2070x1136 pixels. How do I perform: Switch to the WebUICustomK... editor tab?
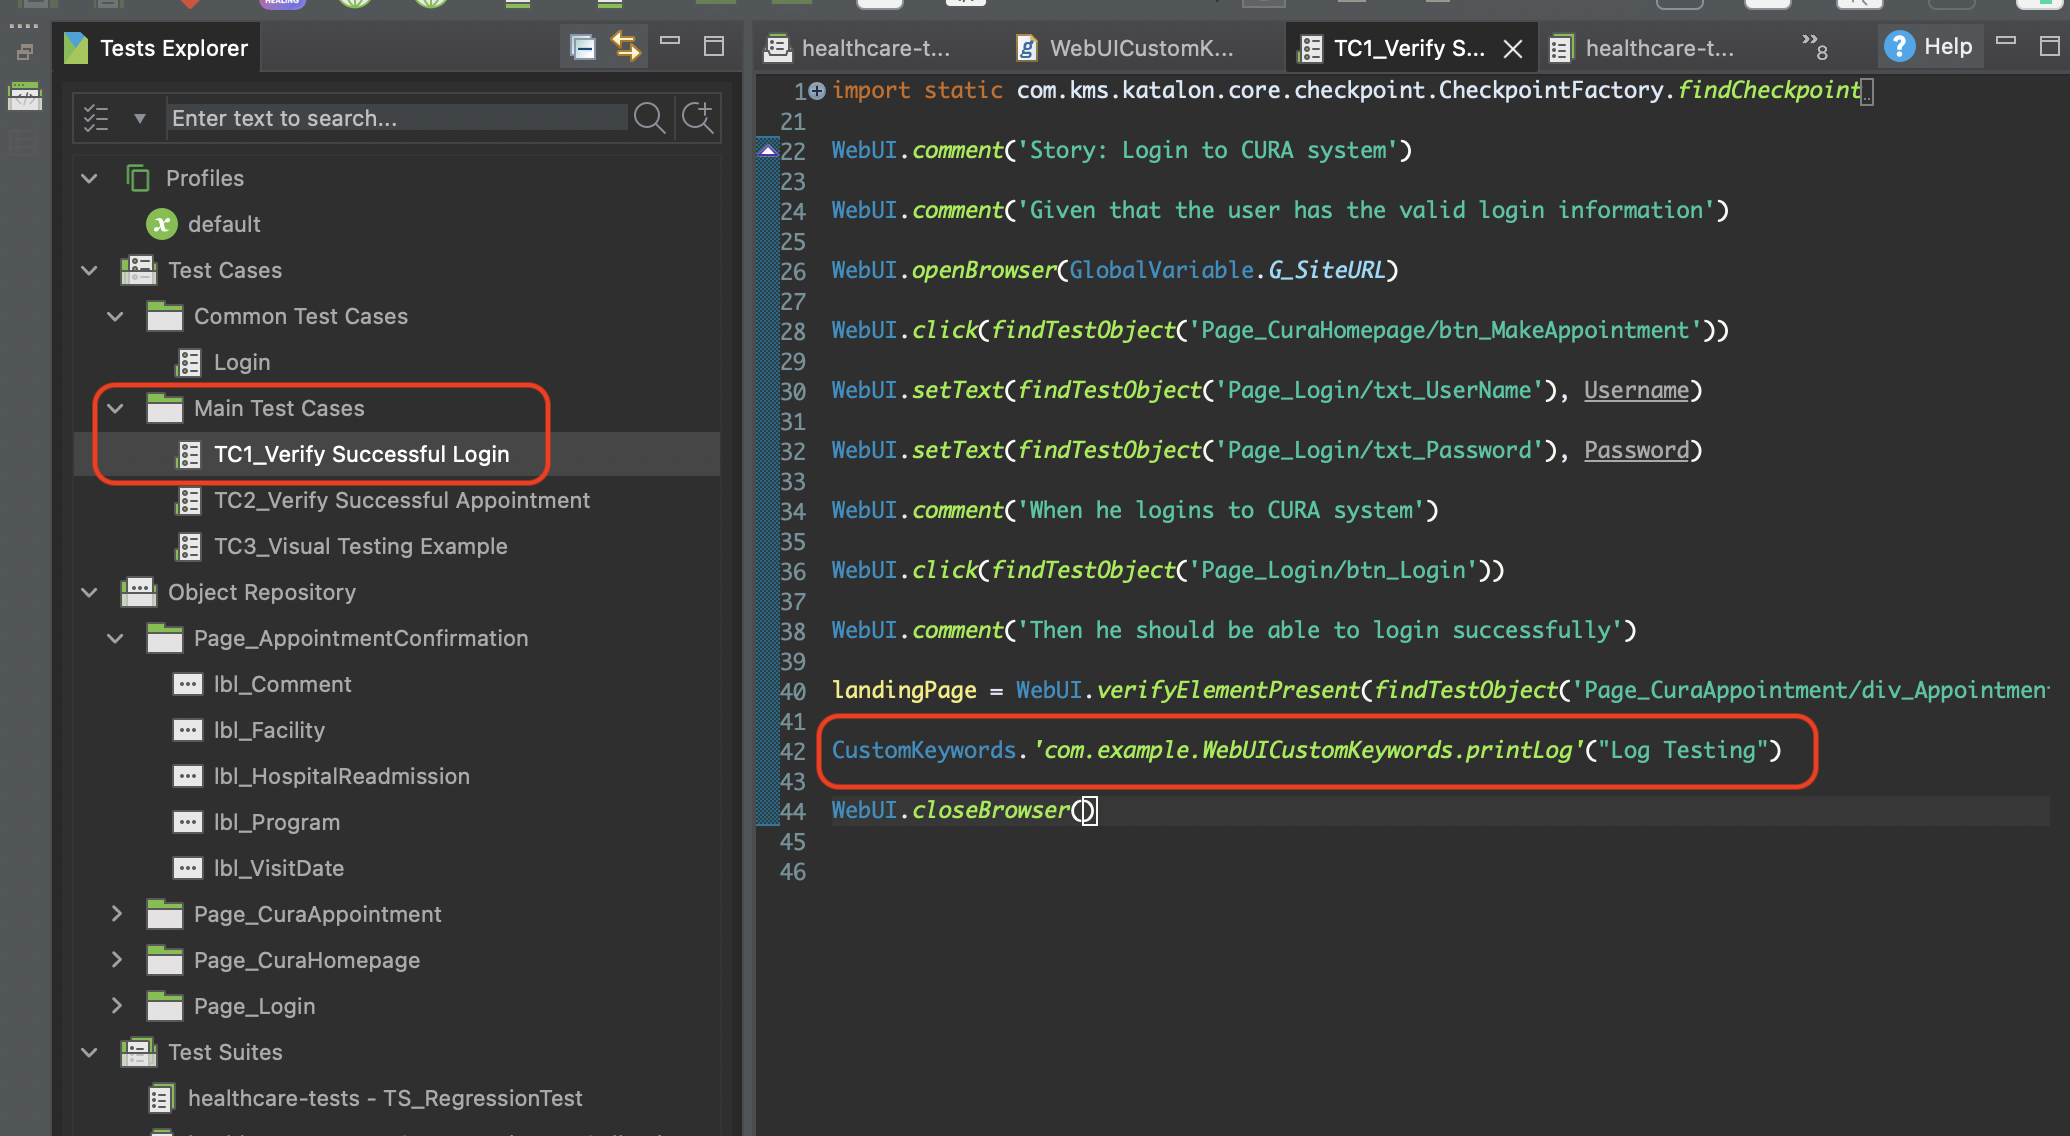pos(1126,48)
